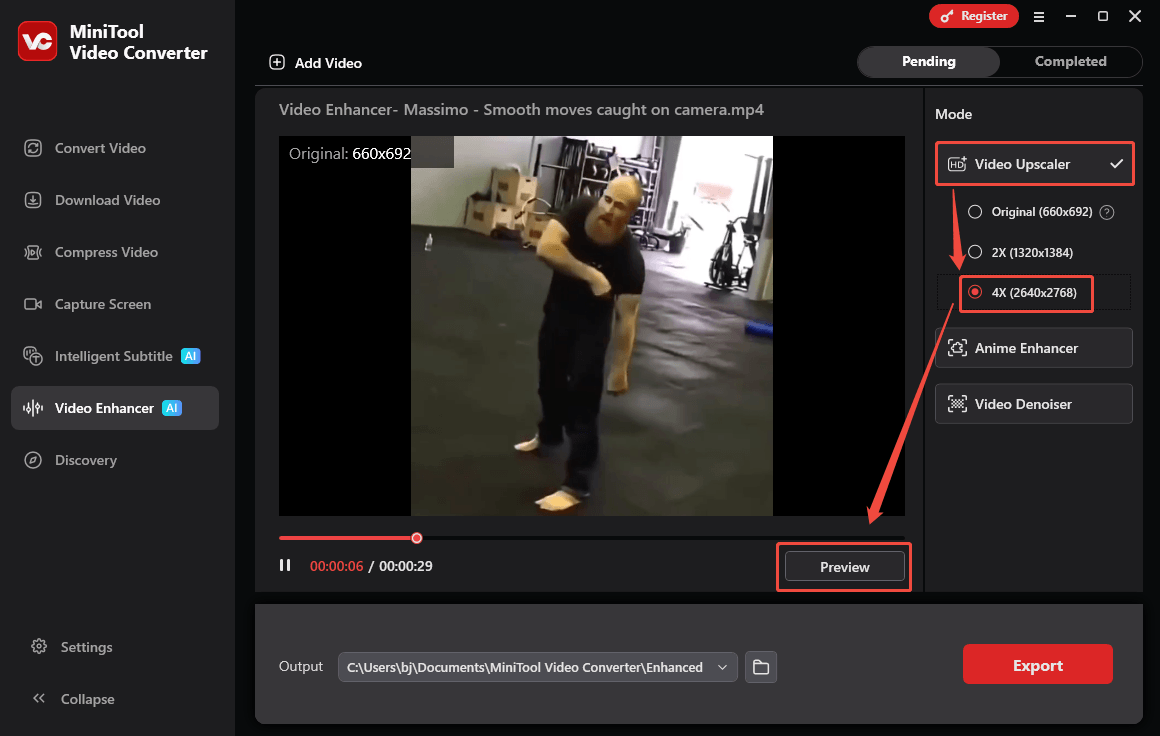Click the Original: 660x692 overlay label
1160x736 pixels.
pyautogui.click(x=350, y=153)
